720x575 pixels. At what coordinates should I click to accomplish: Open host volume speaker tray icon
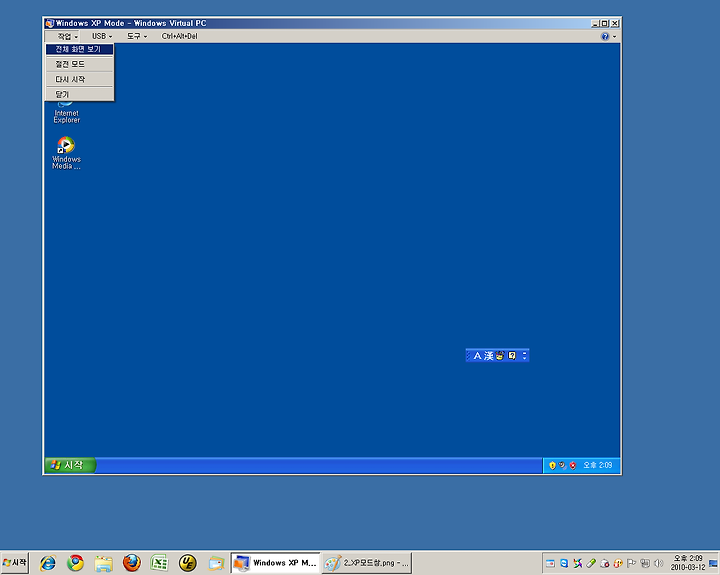pyautogui.click(x=658, y=563)
